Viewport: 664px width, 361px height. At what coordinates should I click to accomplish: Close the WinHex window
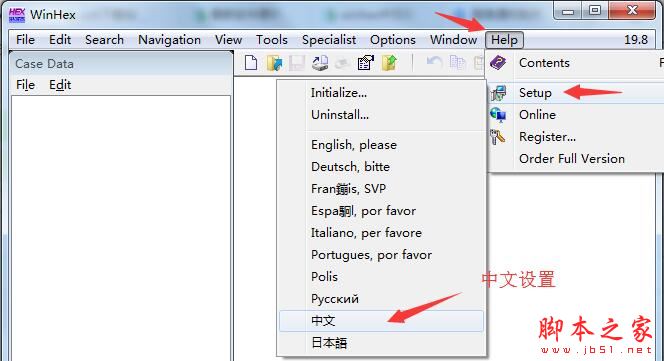[x=632, y=11]
